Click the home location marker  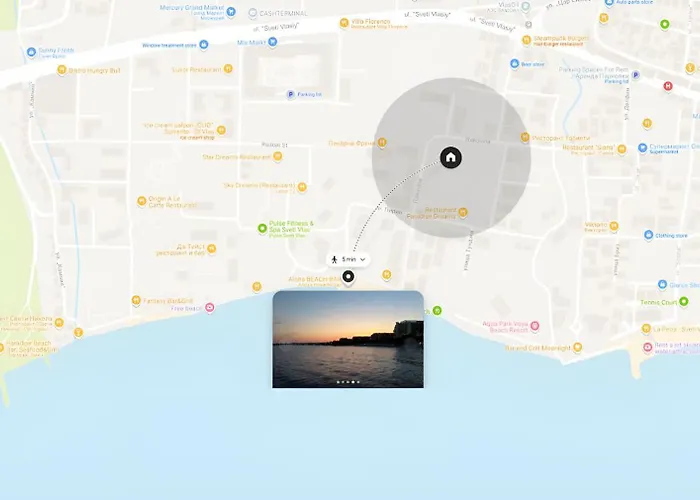click(x=451, y=157)
